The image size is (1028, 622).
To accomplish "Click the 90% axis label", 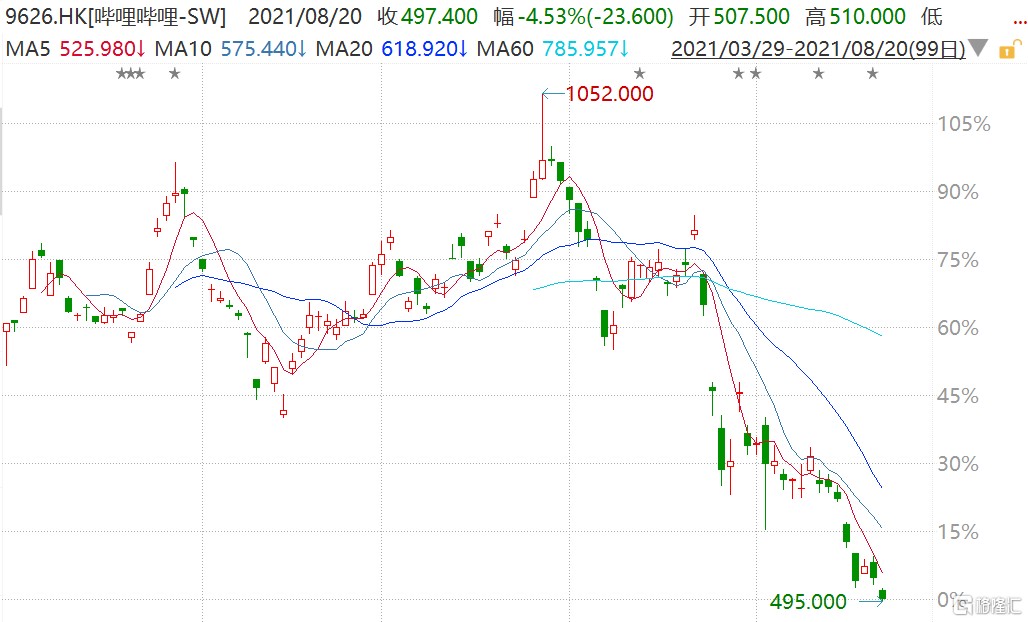I will tap(958, 192).
